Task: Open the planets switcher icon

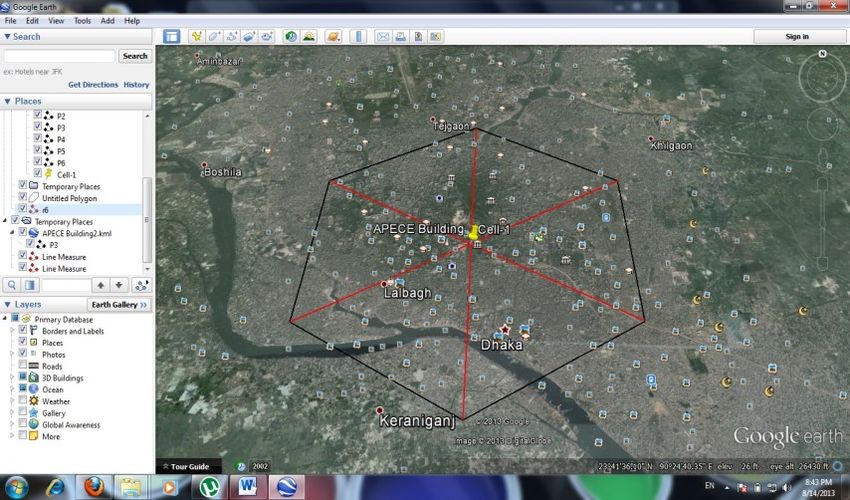Action: [x=333, y=36]
